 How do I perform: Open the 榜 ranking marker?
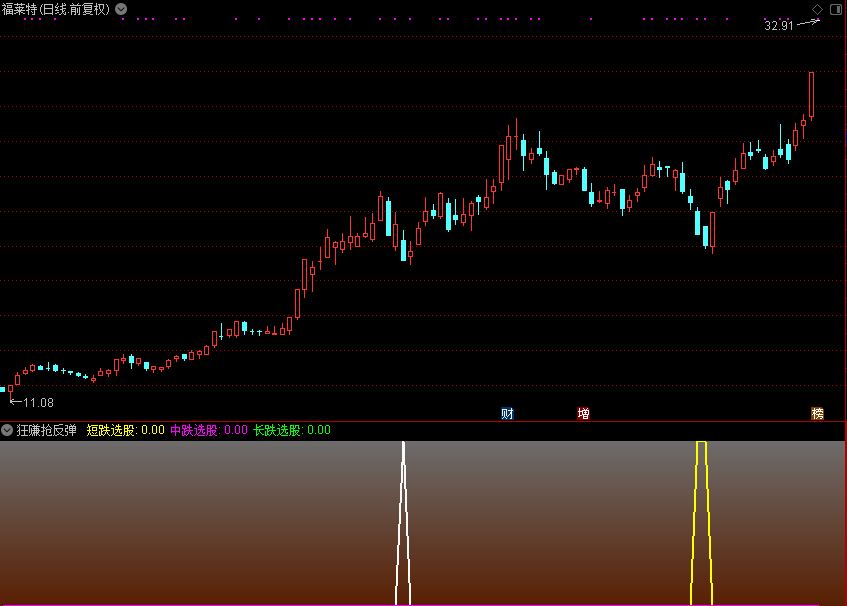pyautogui.click(x=817, y=414)
